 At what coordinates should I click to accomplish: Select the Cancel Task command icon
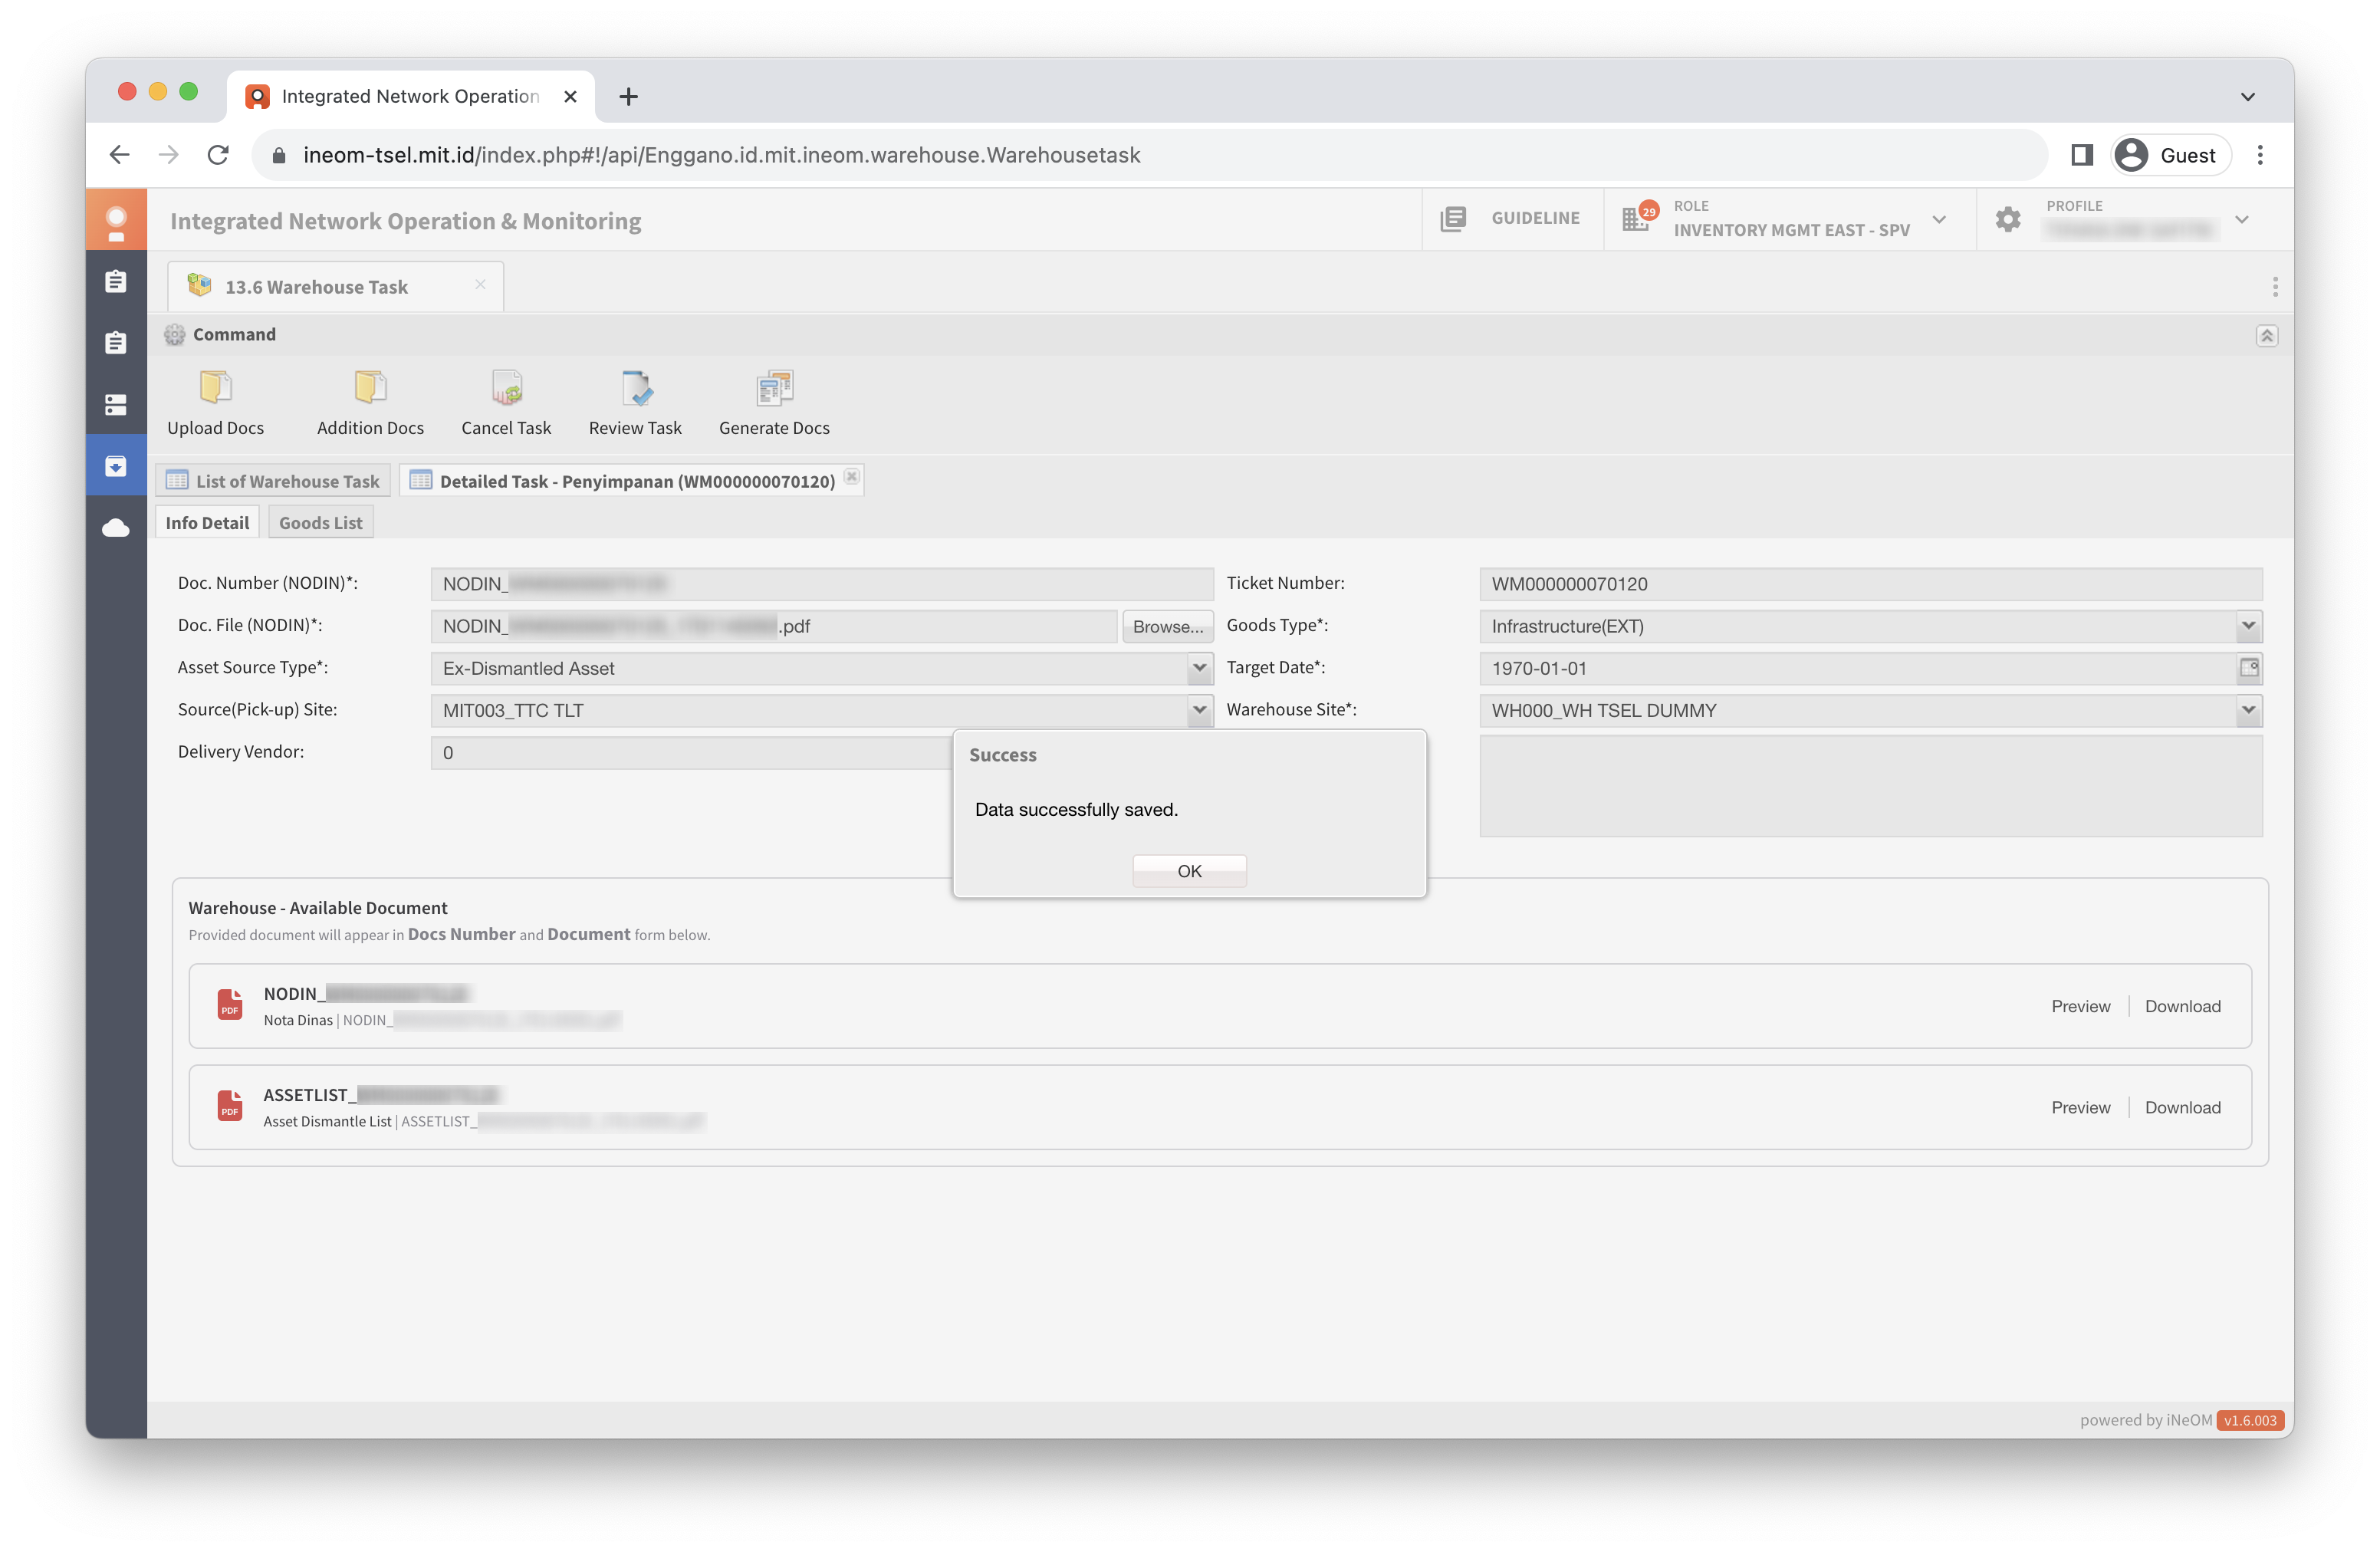point(506,387)
